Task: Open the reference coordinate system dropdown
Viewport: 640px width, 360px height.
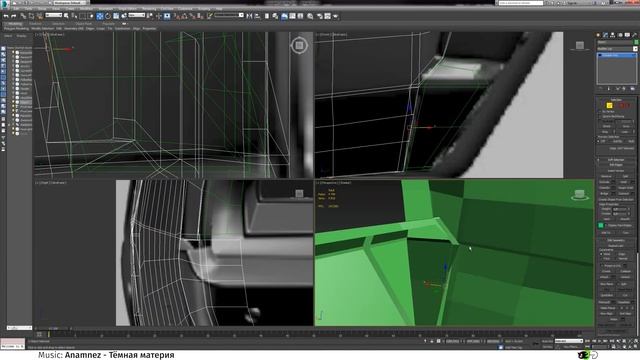Action: 137,15
